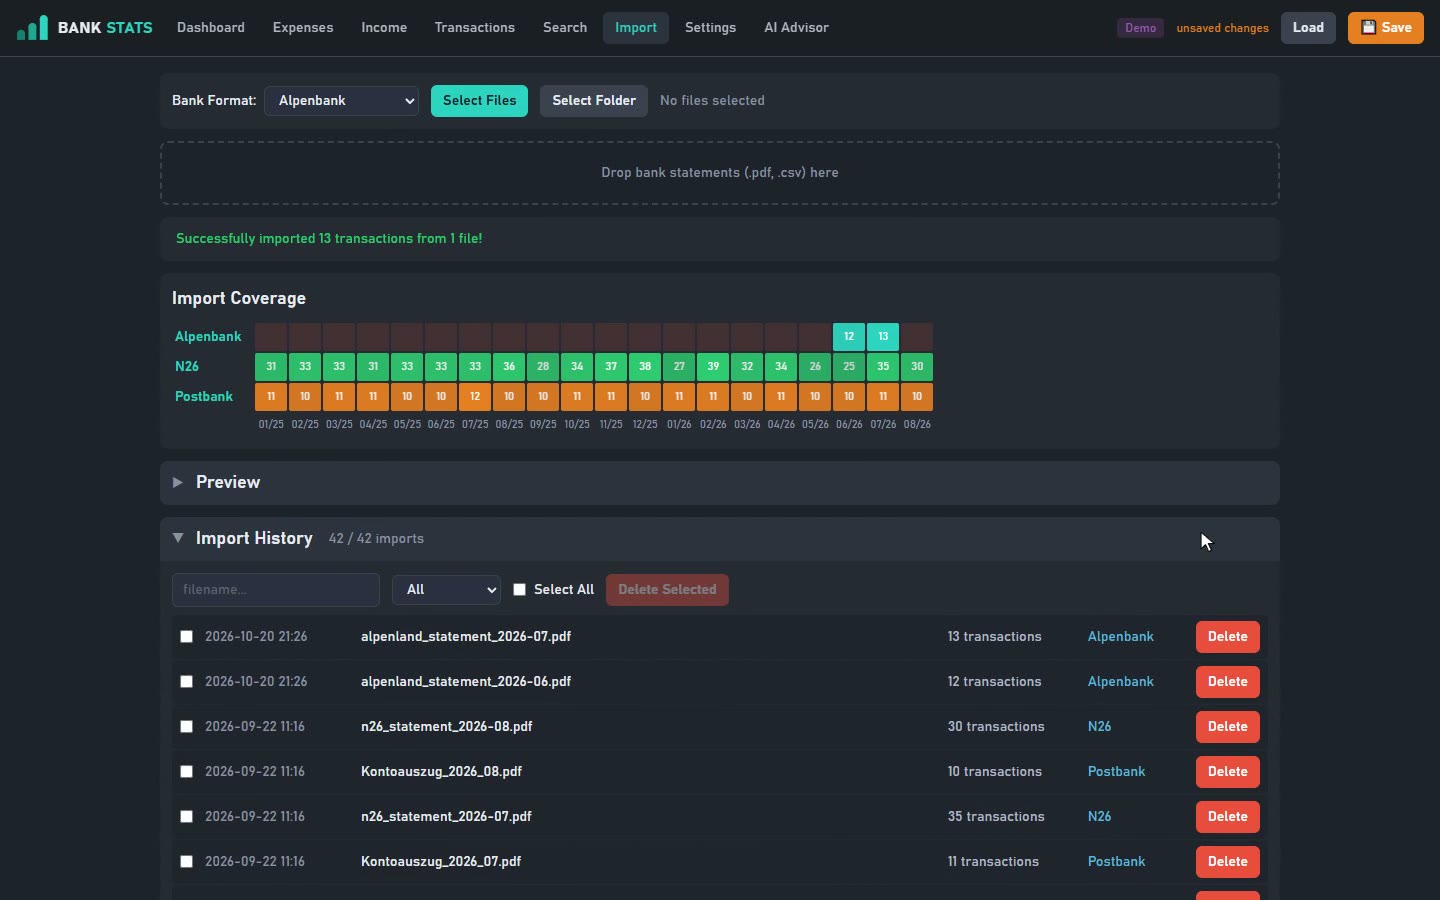
Task: Click the Load button
Action: pyautogui.click(x=1308, y=28)
